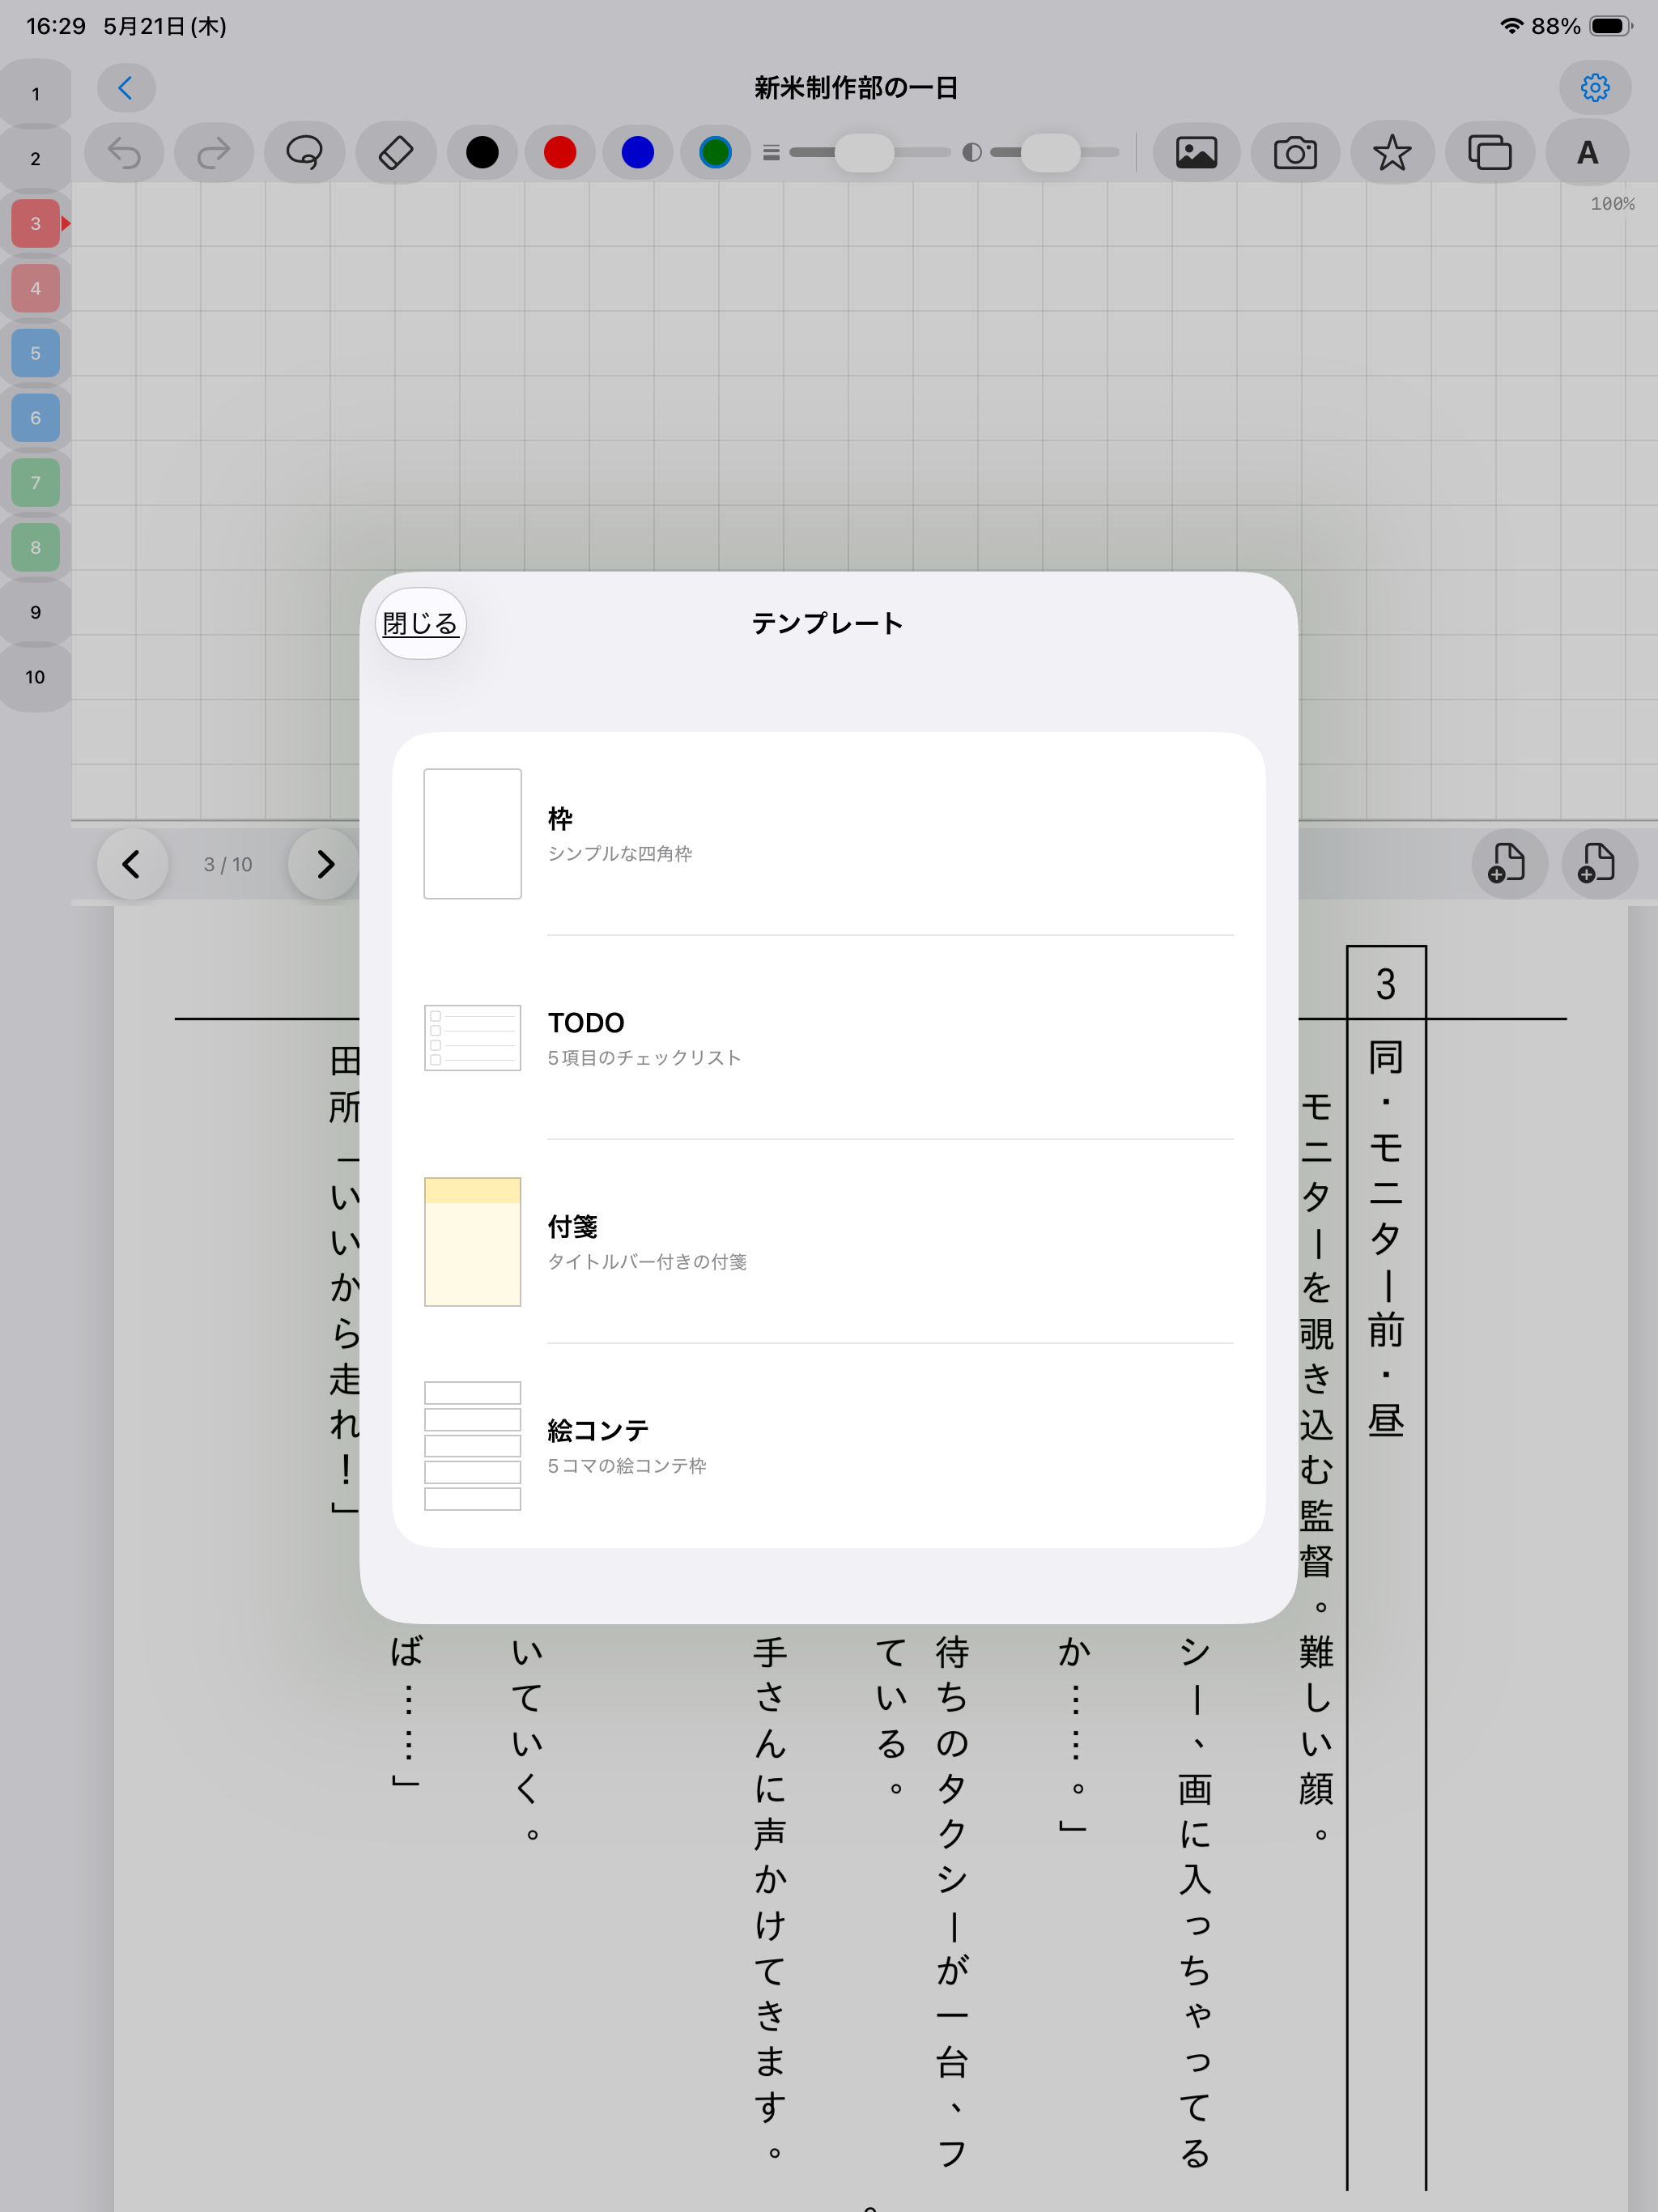Screen dimensions: 1658x2212
Task: Select the eraser tool
Action: (x=395, y=153)
